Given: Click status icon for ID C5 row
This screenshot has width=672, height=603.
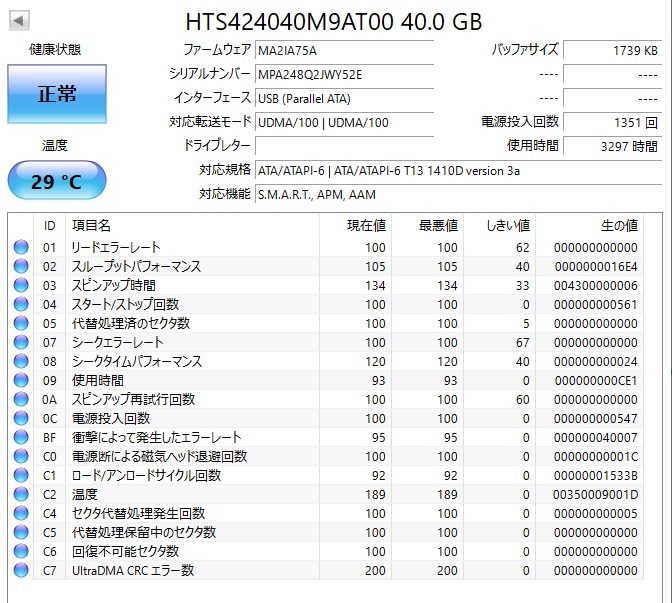Looking at the screenshot, I should 21,532.
